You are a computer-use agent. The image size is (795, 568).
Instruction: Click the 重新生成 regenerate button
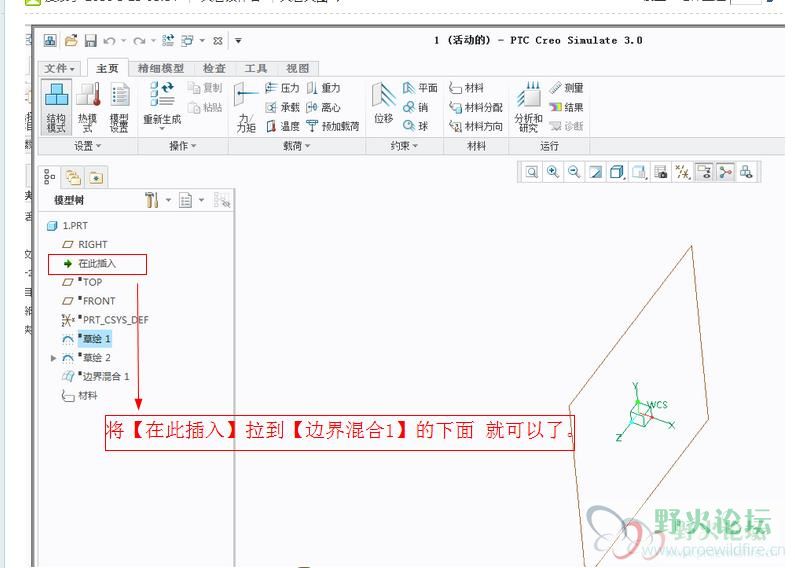click(x=162, y=104)
